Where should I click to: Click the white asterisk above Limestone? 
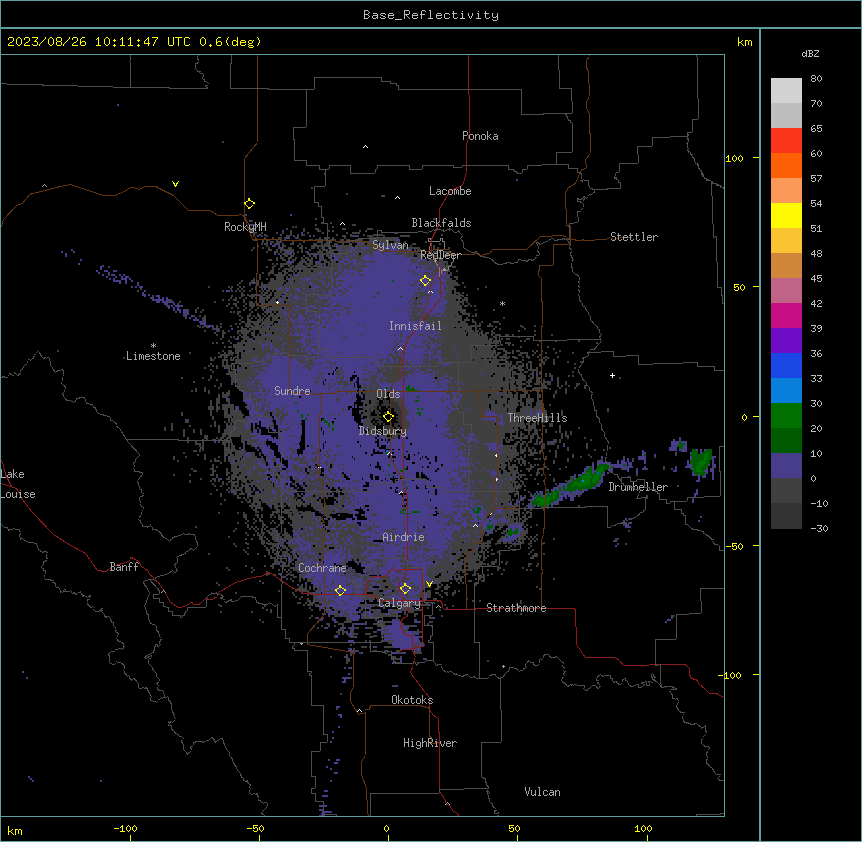[153, 346]
